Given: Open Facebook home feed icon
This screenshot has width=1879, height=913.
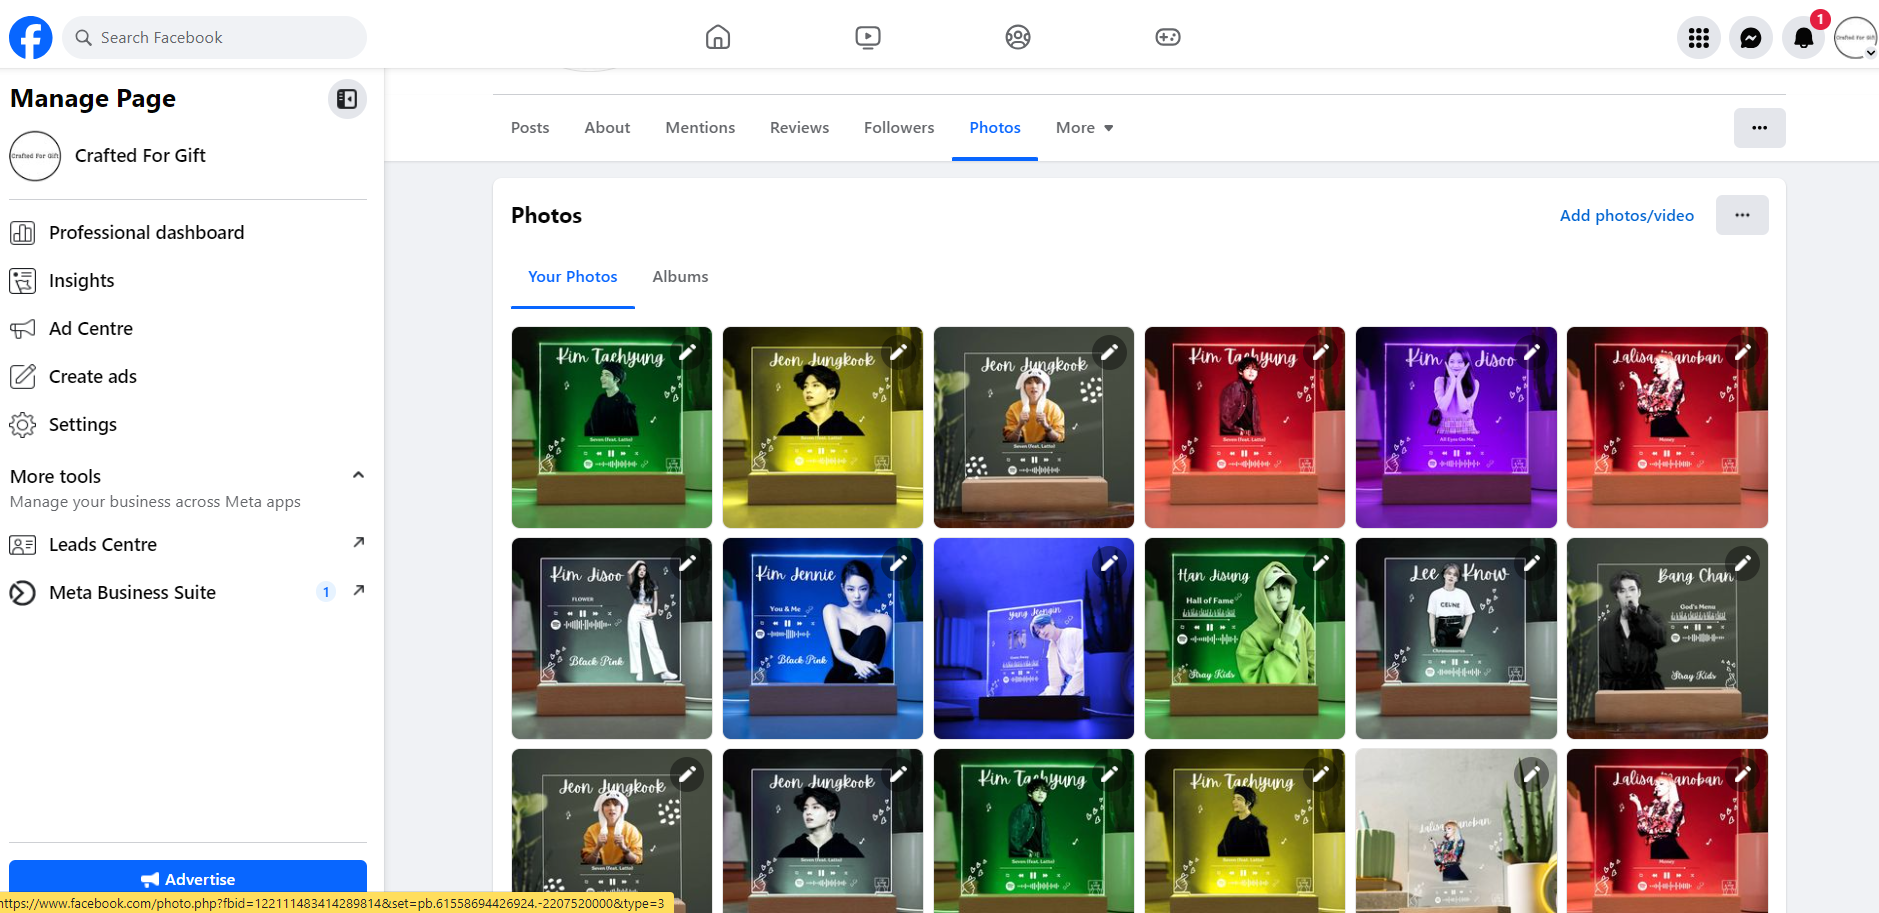Looking at the screenshot, I should click(717, 38).
